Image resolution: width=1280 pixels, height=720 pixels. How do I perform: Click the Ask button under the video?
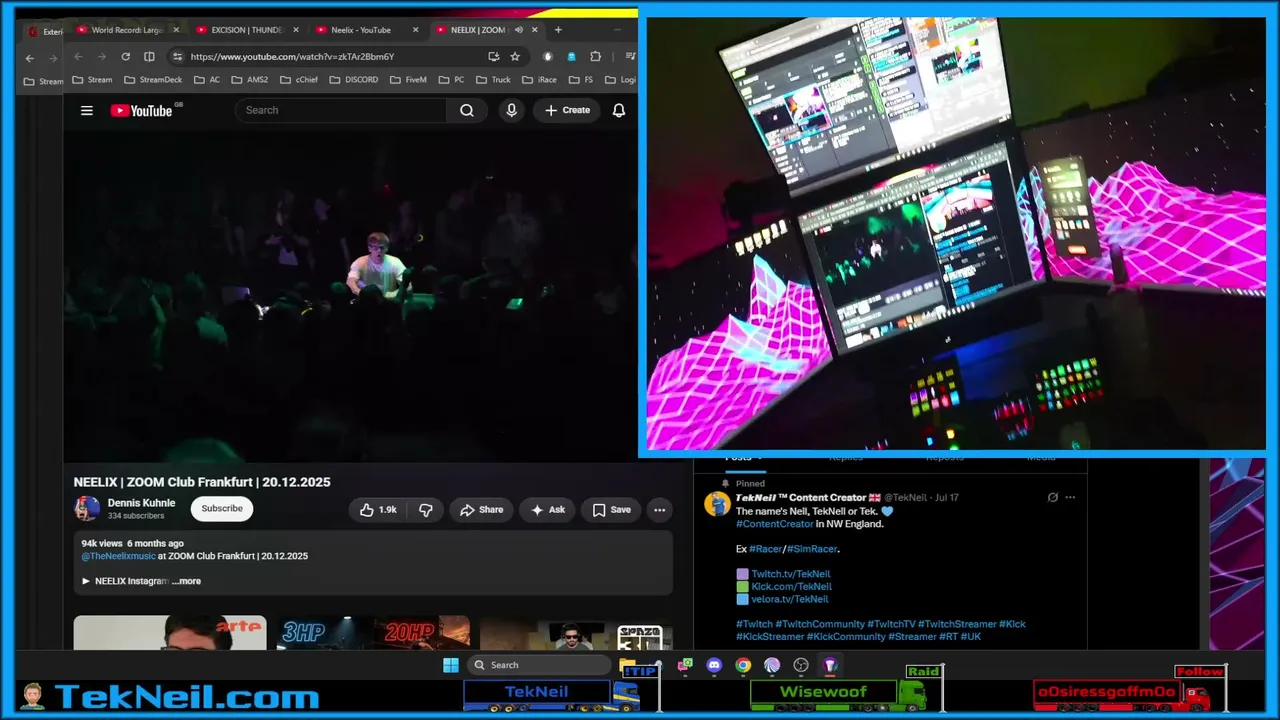point(547,510)
